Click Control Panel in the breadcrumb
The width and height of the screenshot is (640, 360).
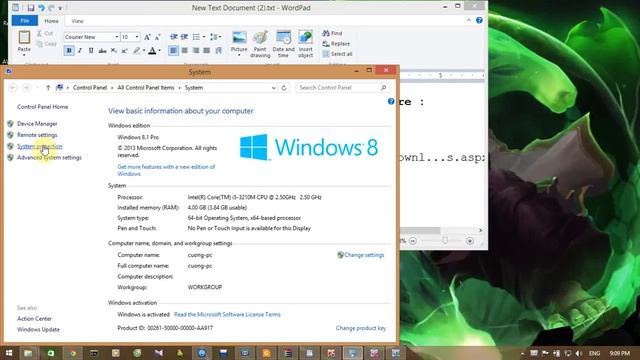[x=90, y=88]
